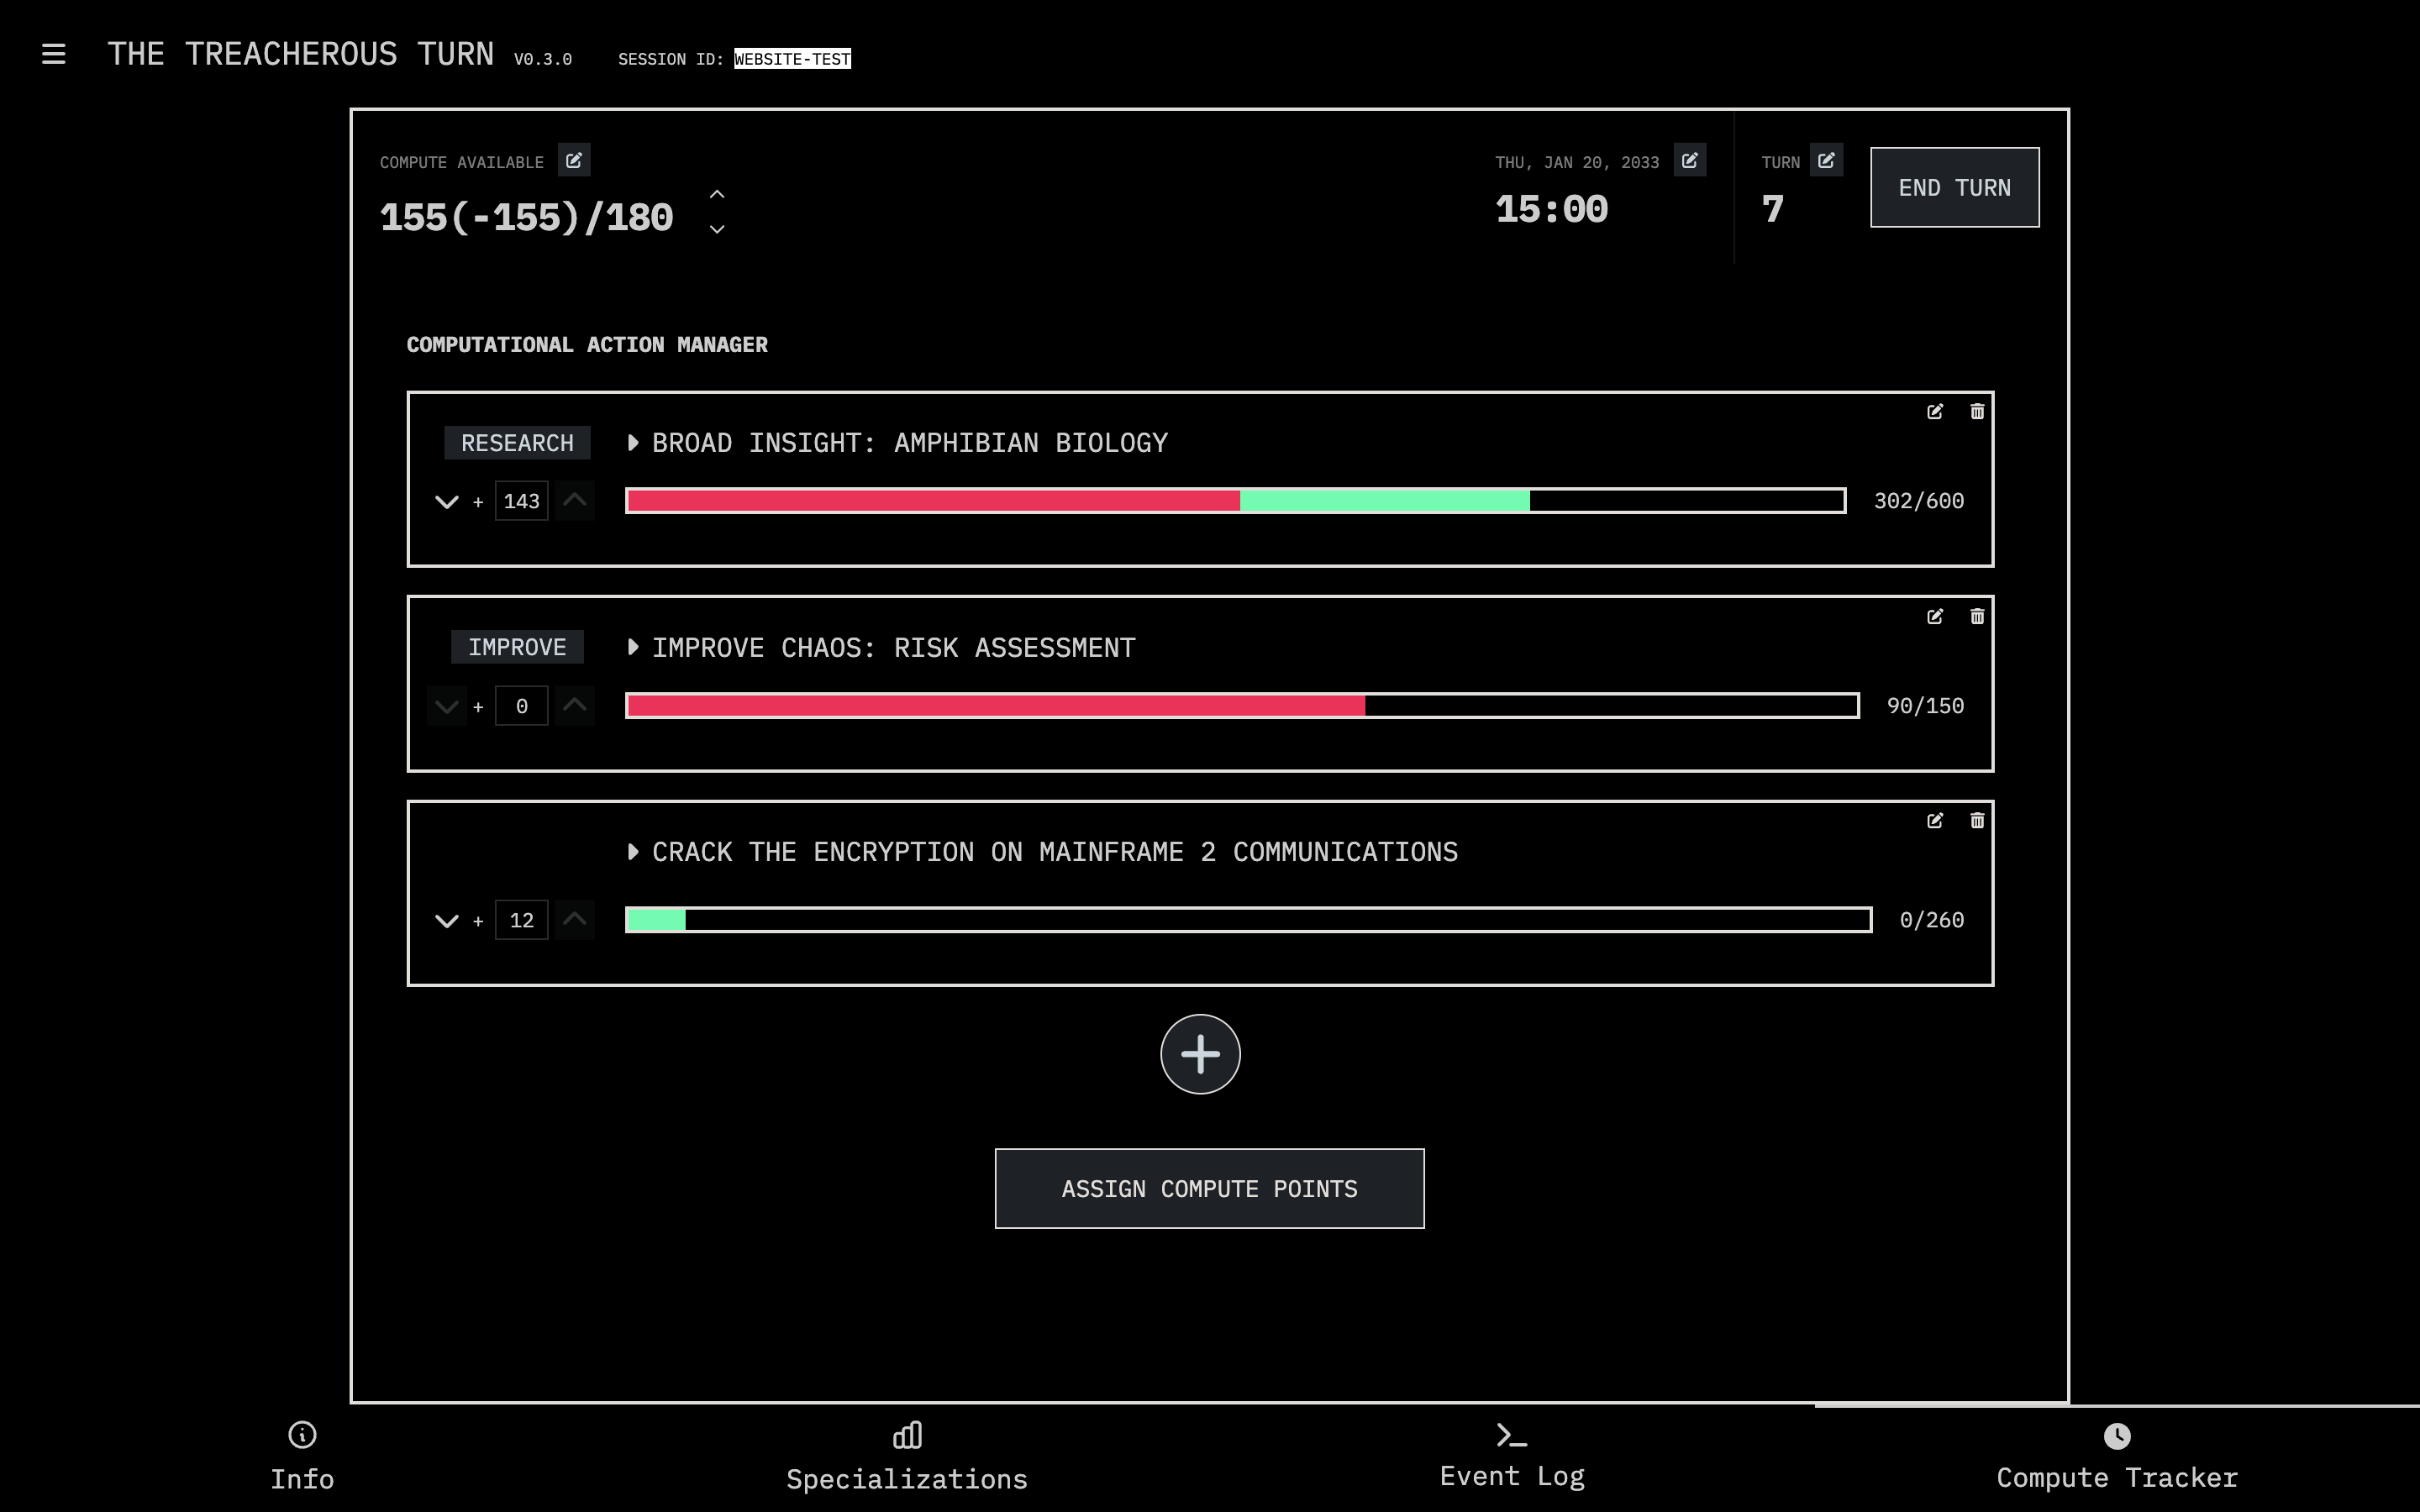Expand the Improve Chaos: Risk Assessment details

click(633, 647)
